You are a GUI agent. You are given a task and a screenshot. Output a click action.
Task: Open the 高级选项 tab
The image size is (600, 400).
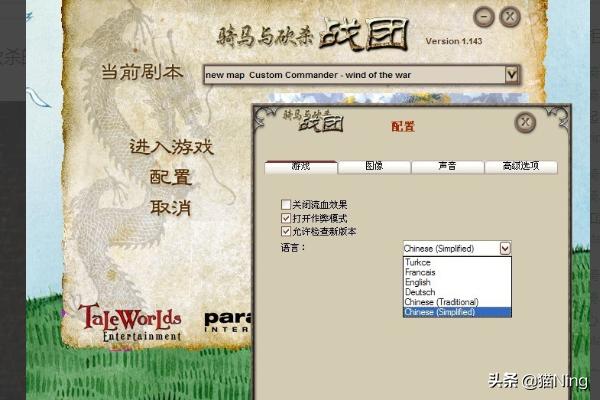click(521, 166)
